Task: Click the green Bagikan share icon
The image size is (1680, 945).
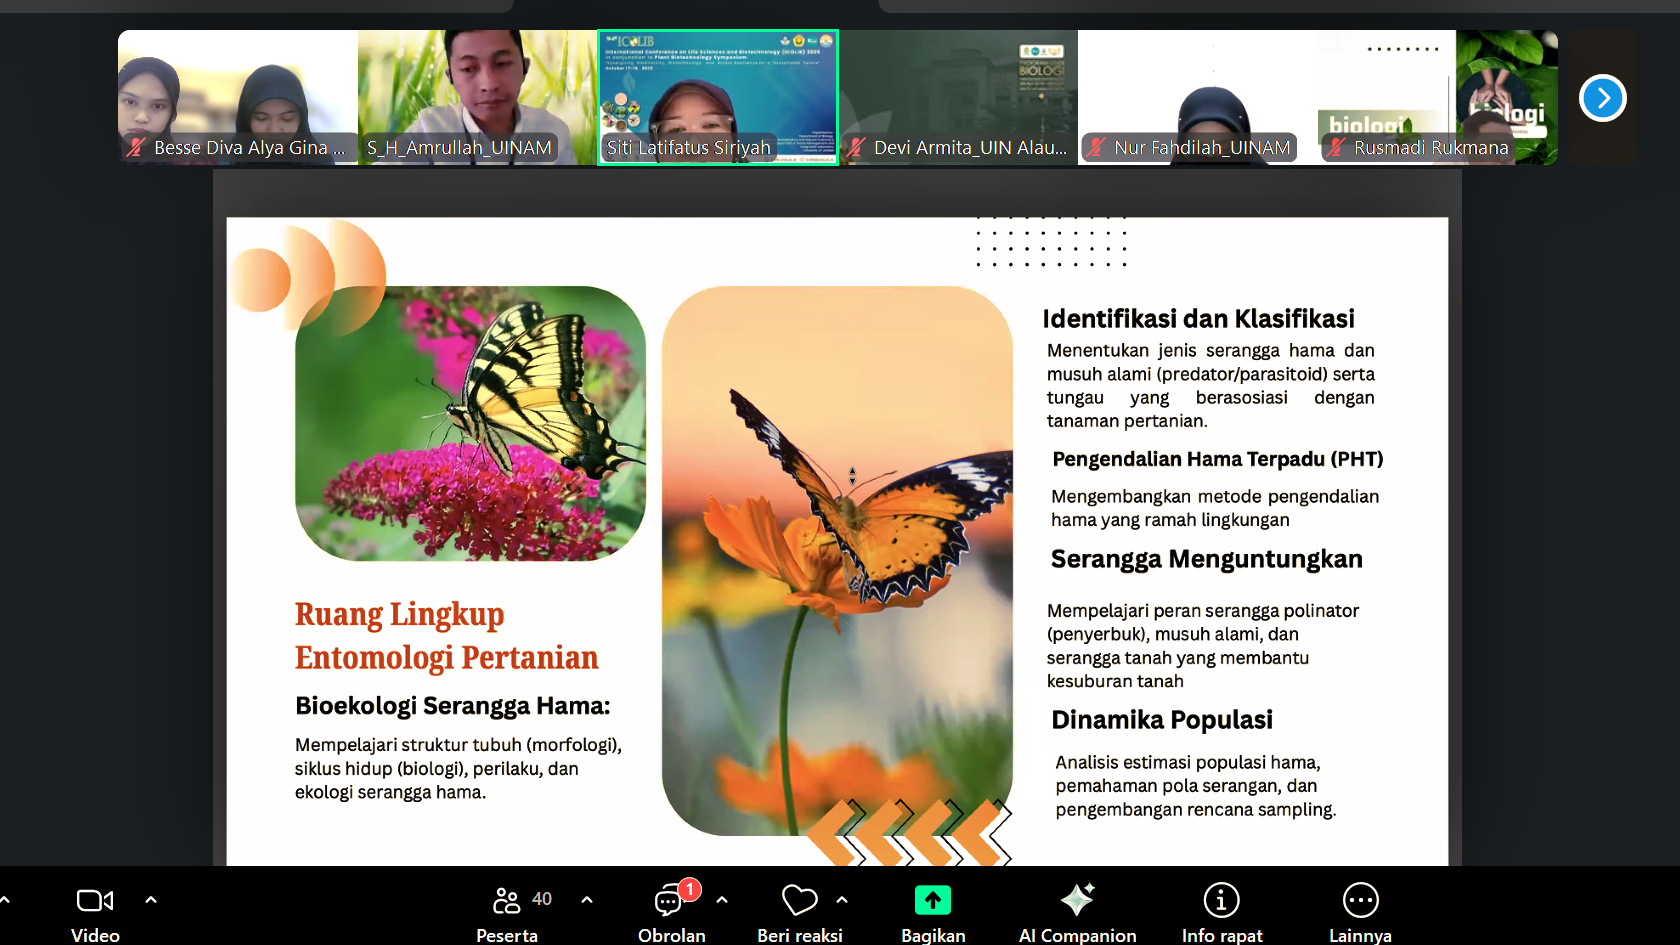Action: [x=932, y=900]
